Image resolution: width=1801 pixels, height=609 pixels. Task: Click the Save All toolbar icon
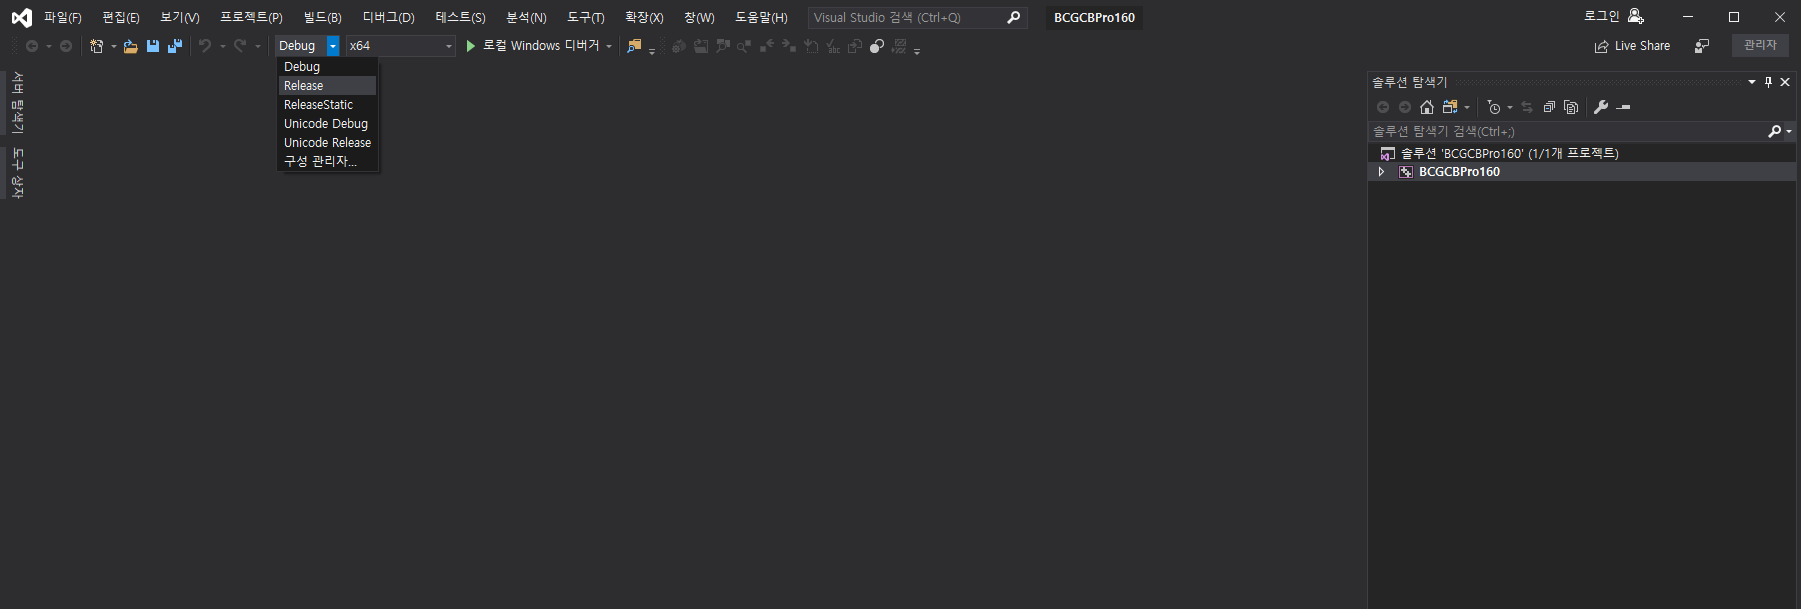[x=175, y=46]
